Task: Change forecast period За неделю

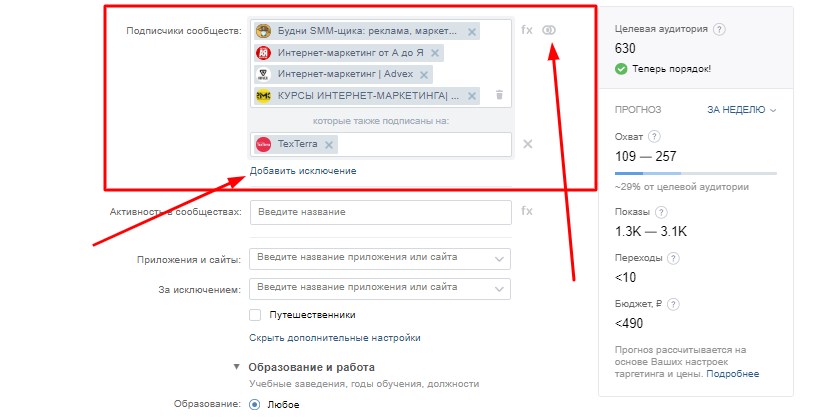Action: click(741, 110)
